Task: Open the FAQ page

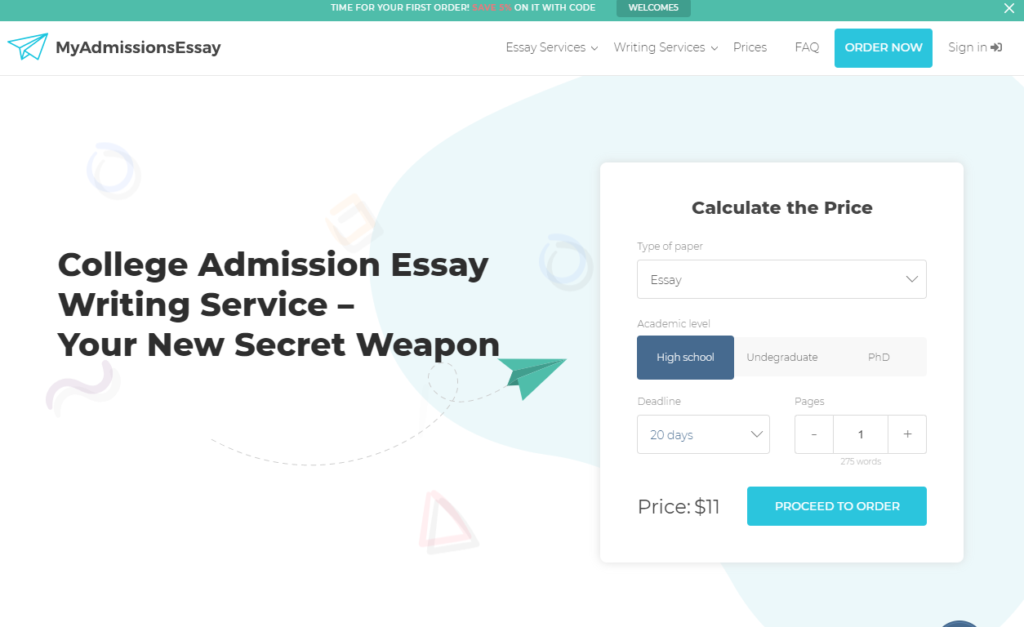Action: tap(807, 47)
